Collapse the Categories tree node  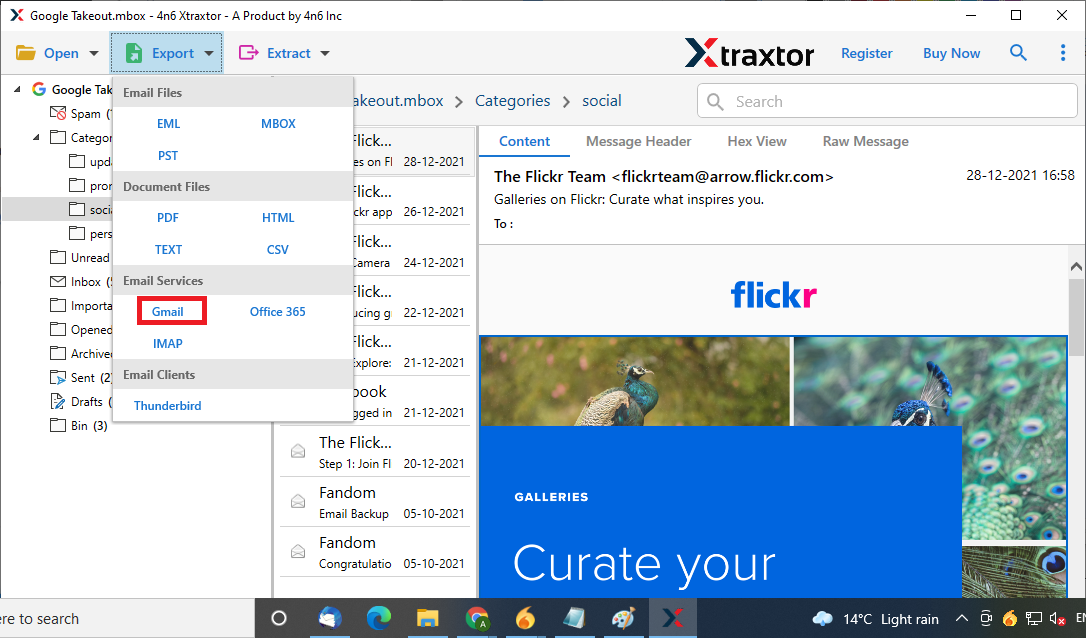(x=37, y=138)
